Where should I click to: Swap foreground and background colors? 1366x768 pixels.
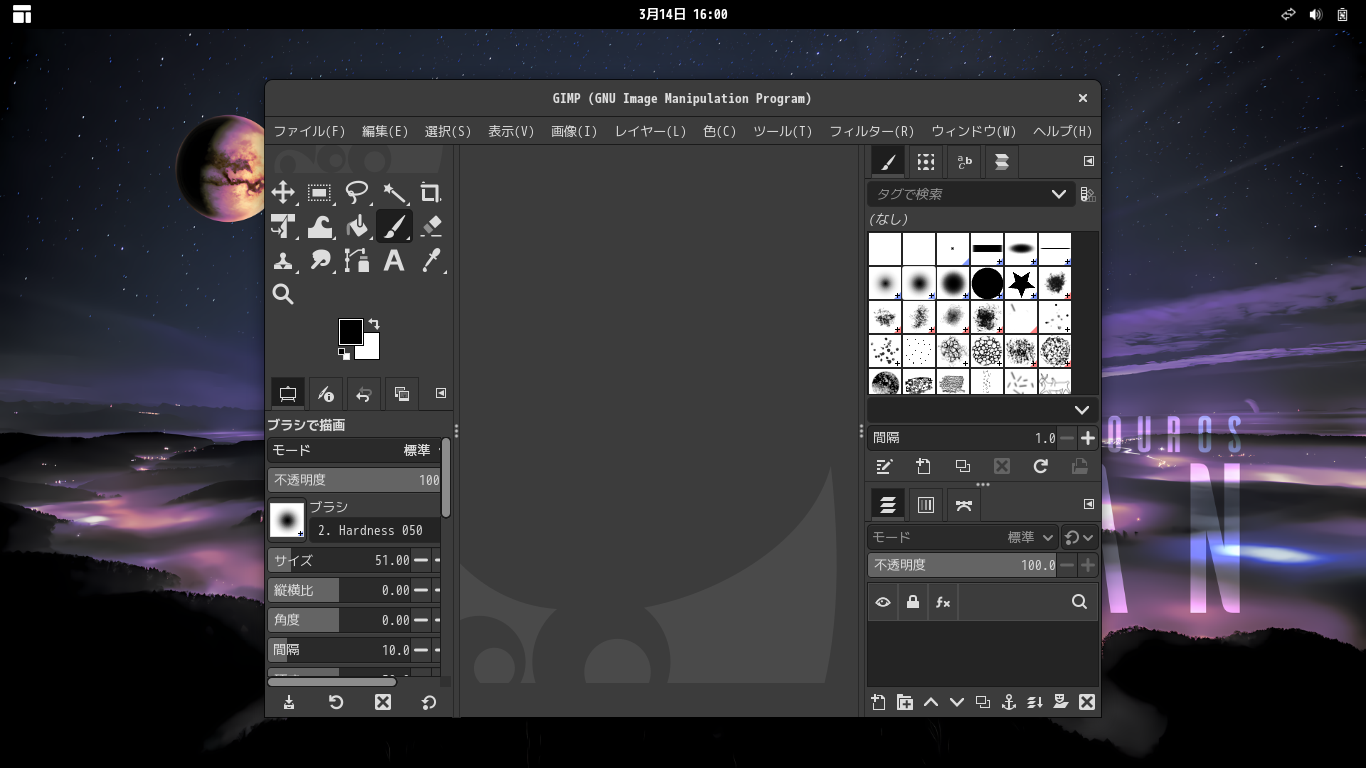click(374, 324)
